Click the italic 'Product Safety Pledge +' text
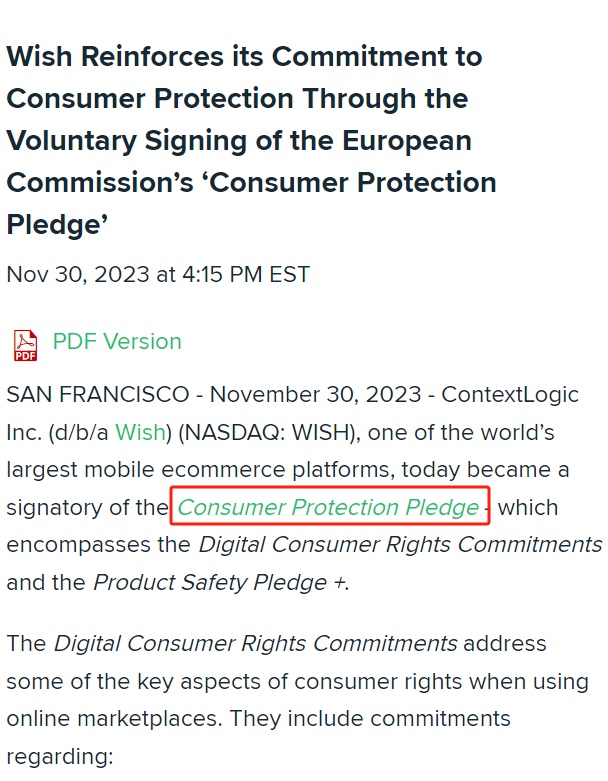The width and height of the screenshot is (608, 781). (219, 582)
